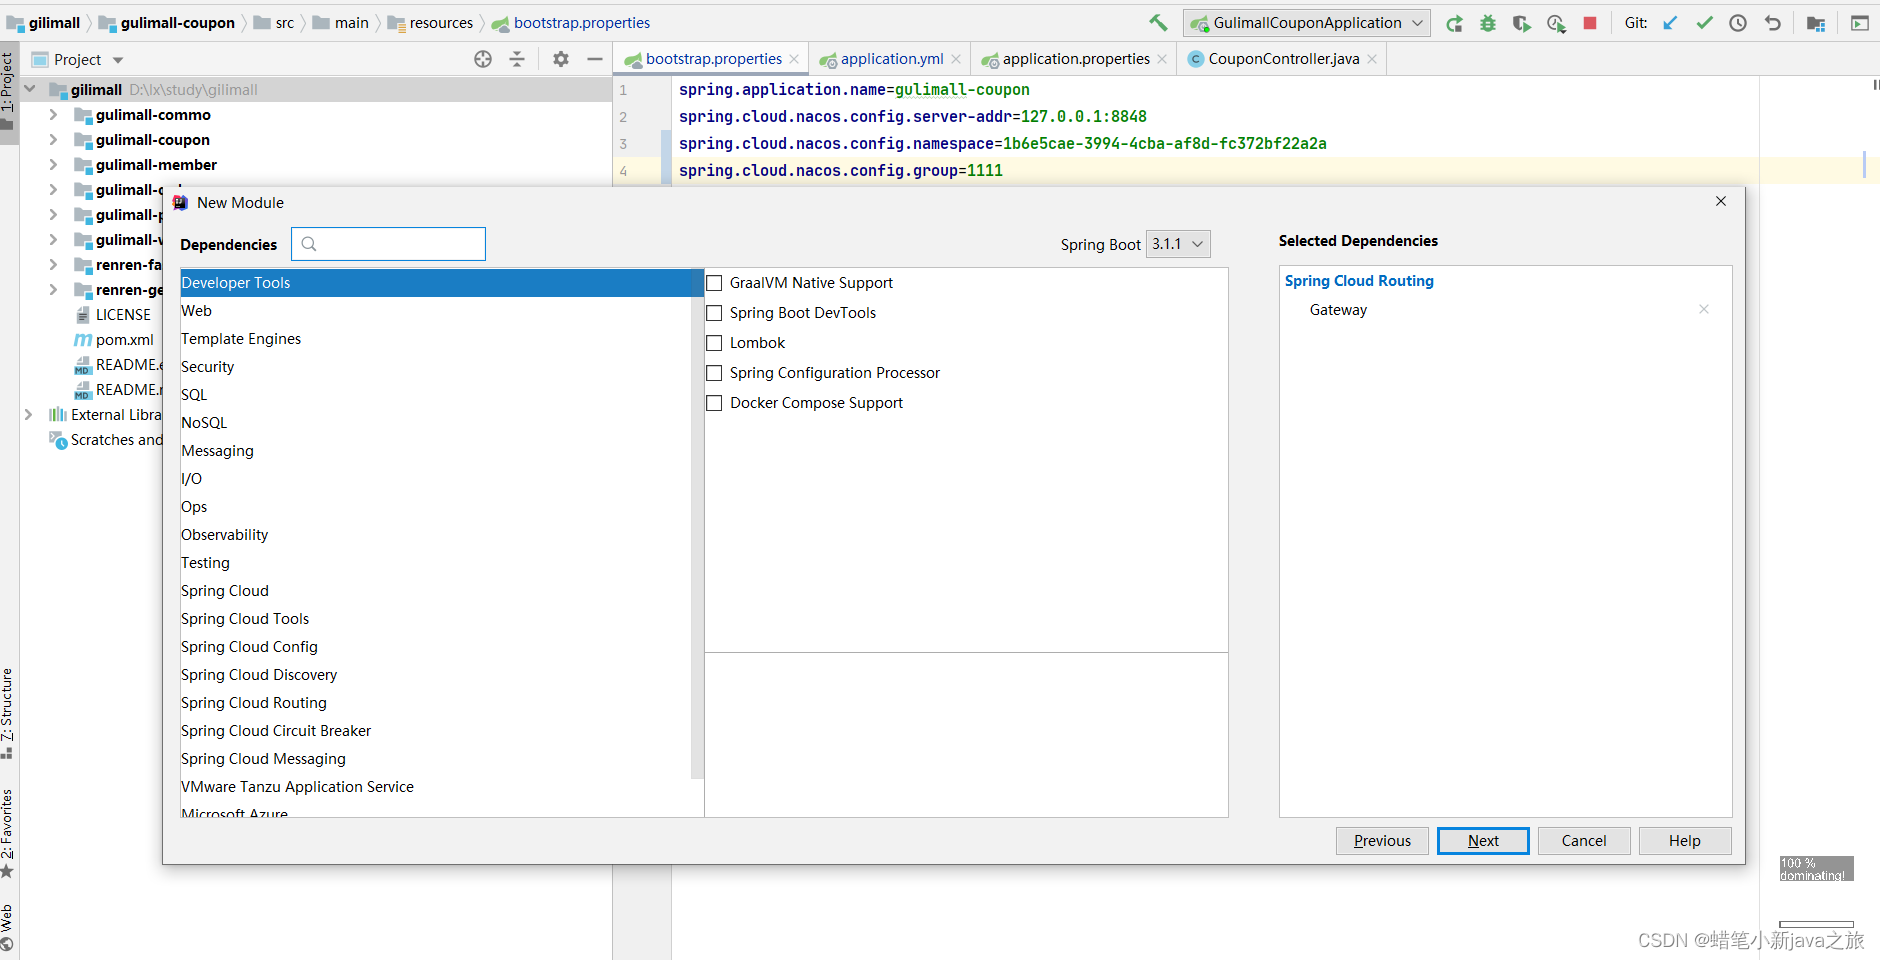Stop the running application with red square
This screenshot has width=1880, height=960.
pos(1590,23)
